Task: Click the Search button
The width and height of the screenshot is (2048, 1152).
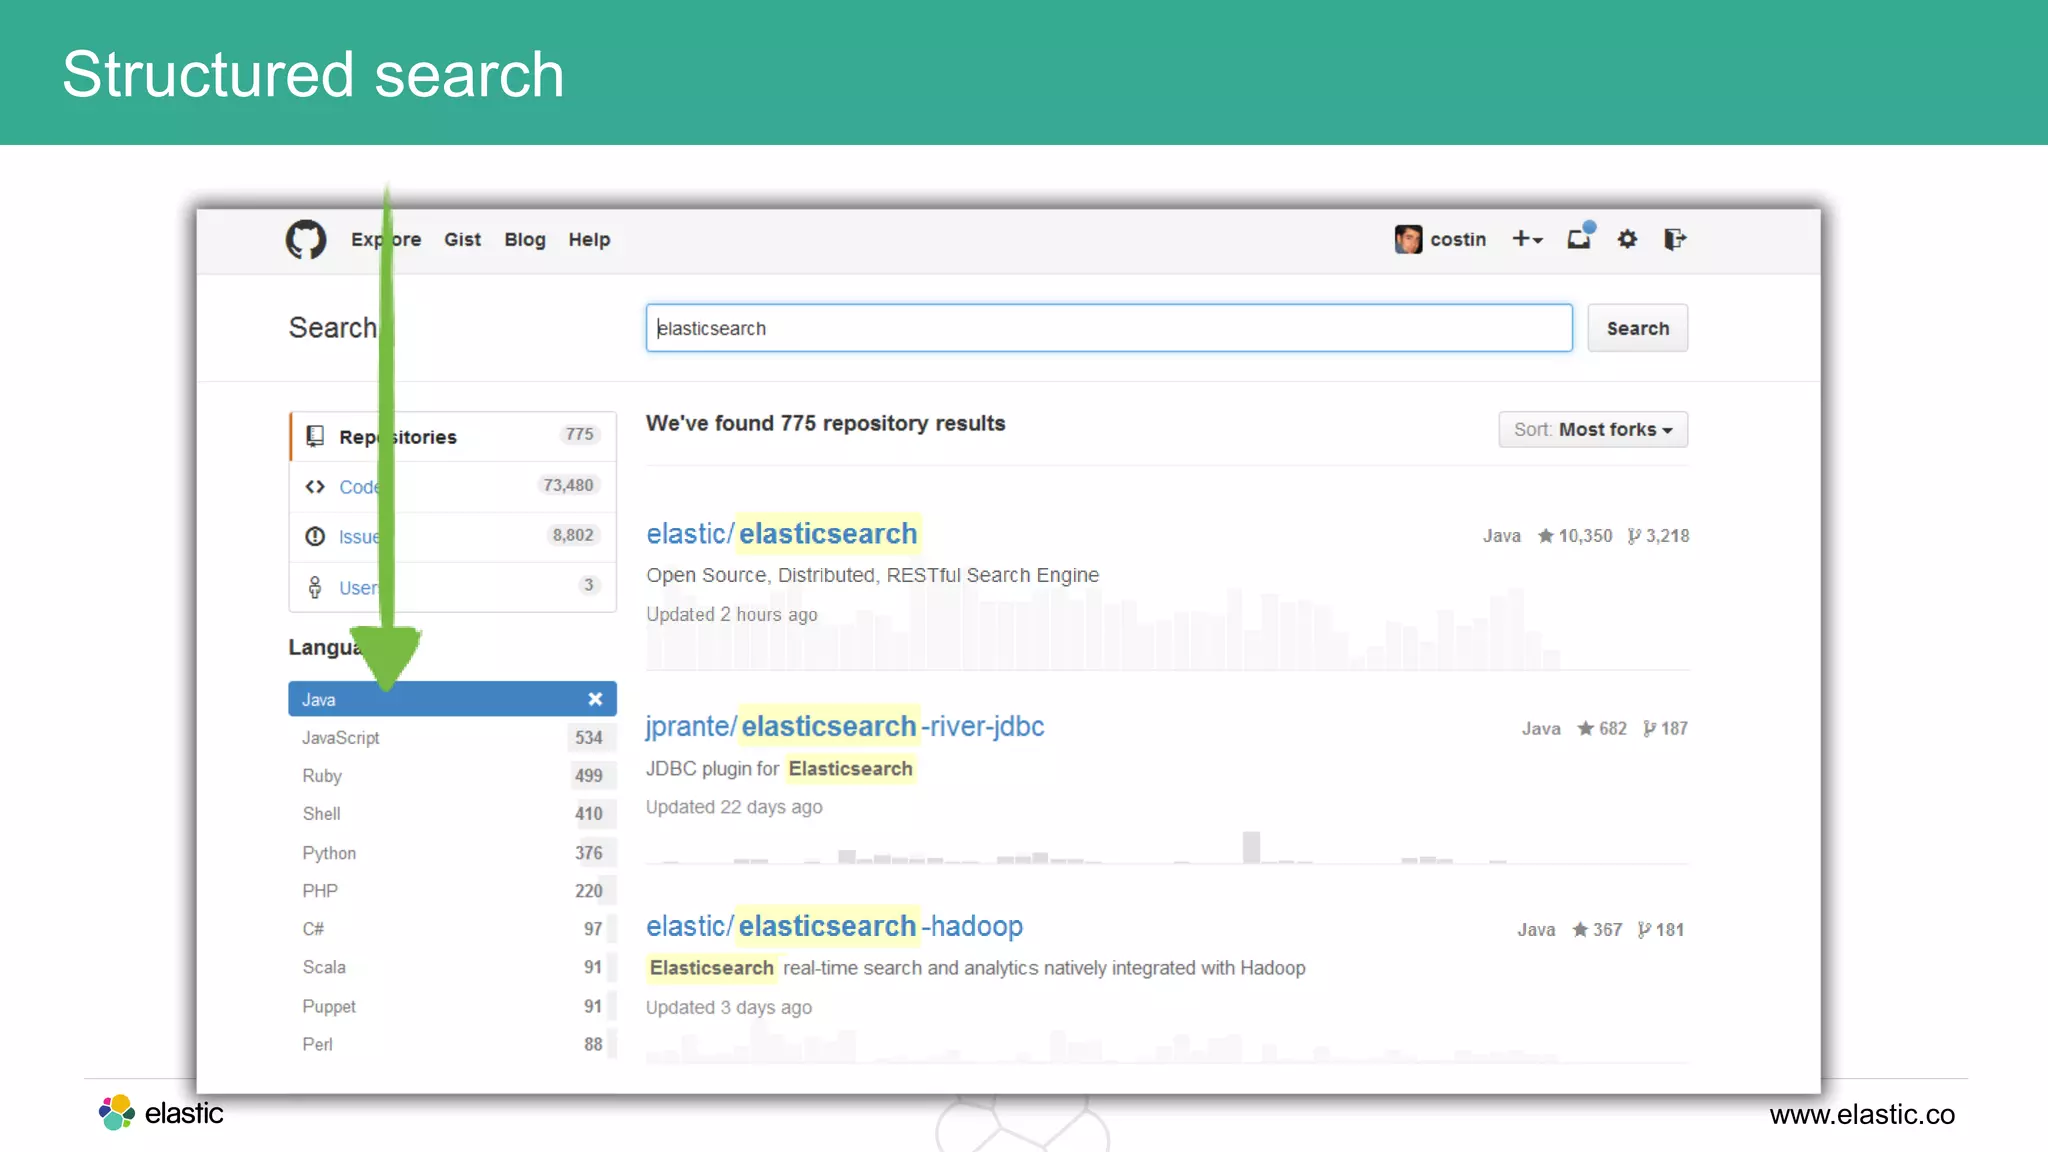Action: 1638,328
